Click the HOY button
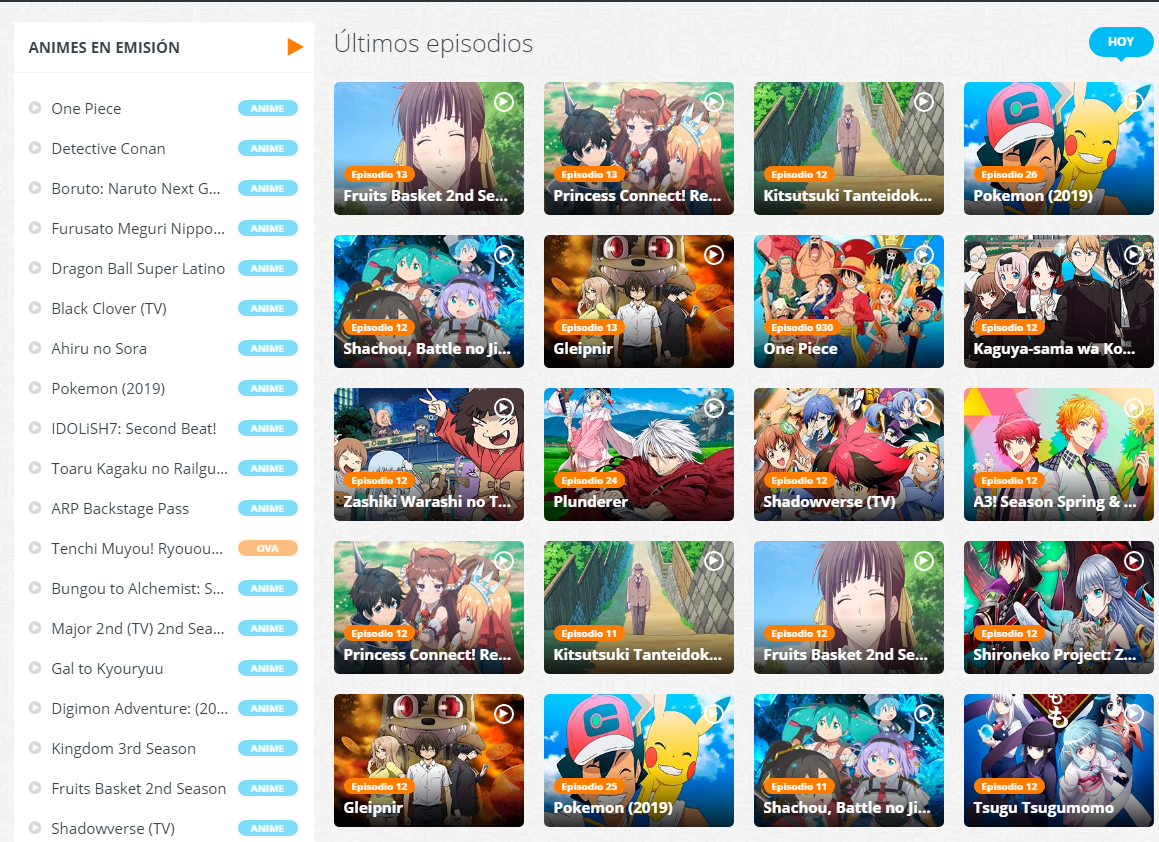The image size is (1159, 842). click(1120, 42)
